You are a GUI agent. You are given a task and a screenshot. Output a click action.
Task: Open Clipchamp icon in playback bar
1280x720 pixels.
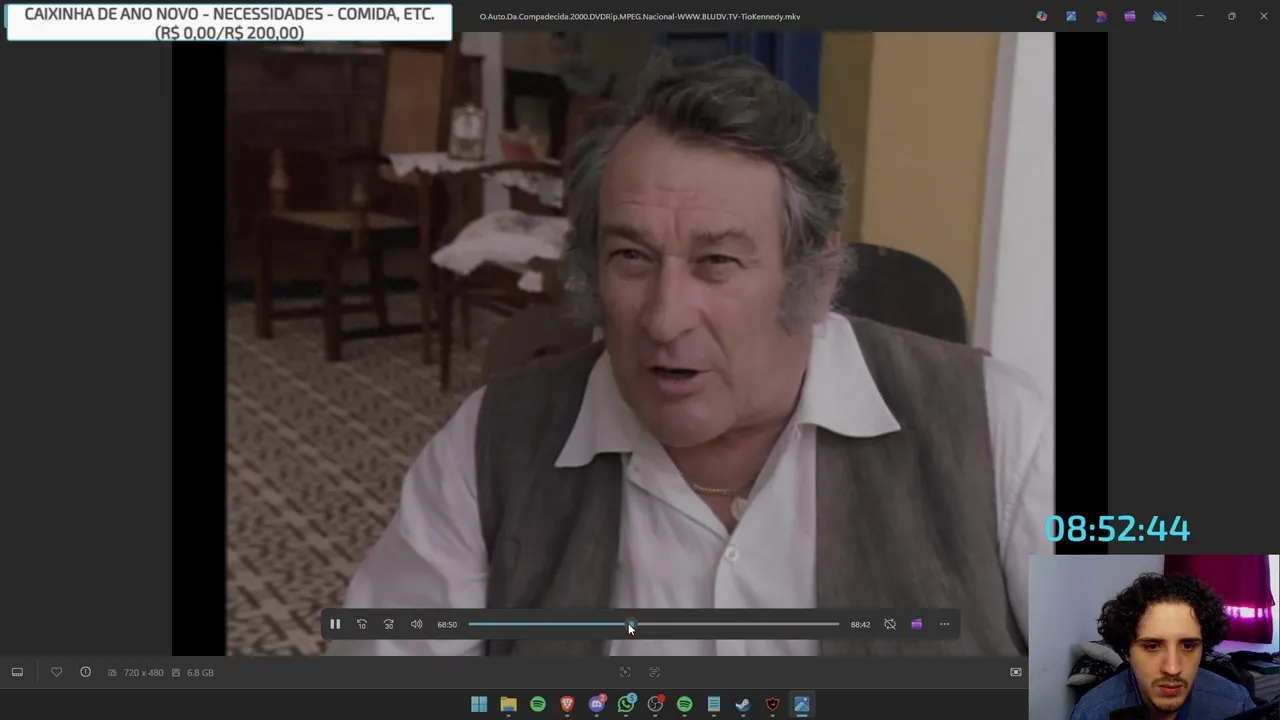(917, 624)
